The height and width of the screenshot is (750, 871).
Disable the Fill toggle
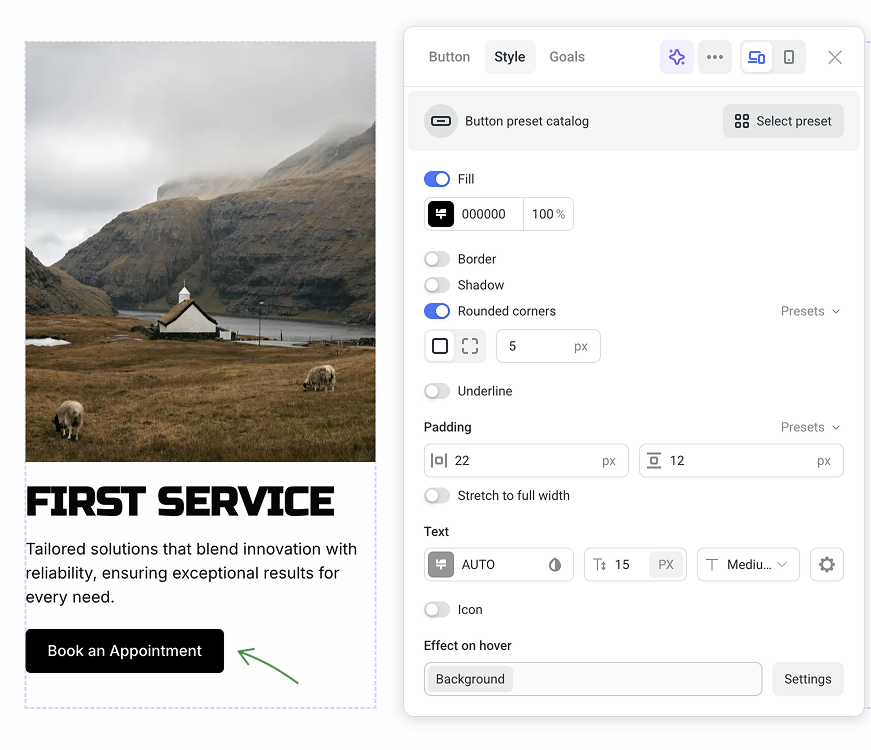pos(437,179)
